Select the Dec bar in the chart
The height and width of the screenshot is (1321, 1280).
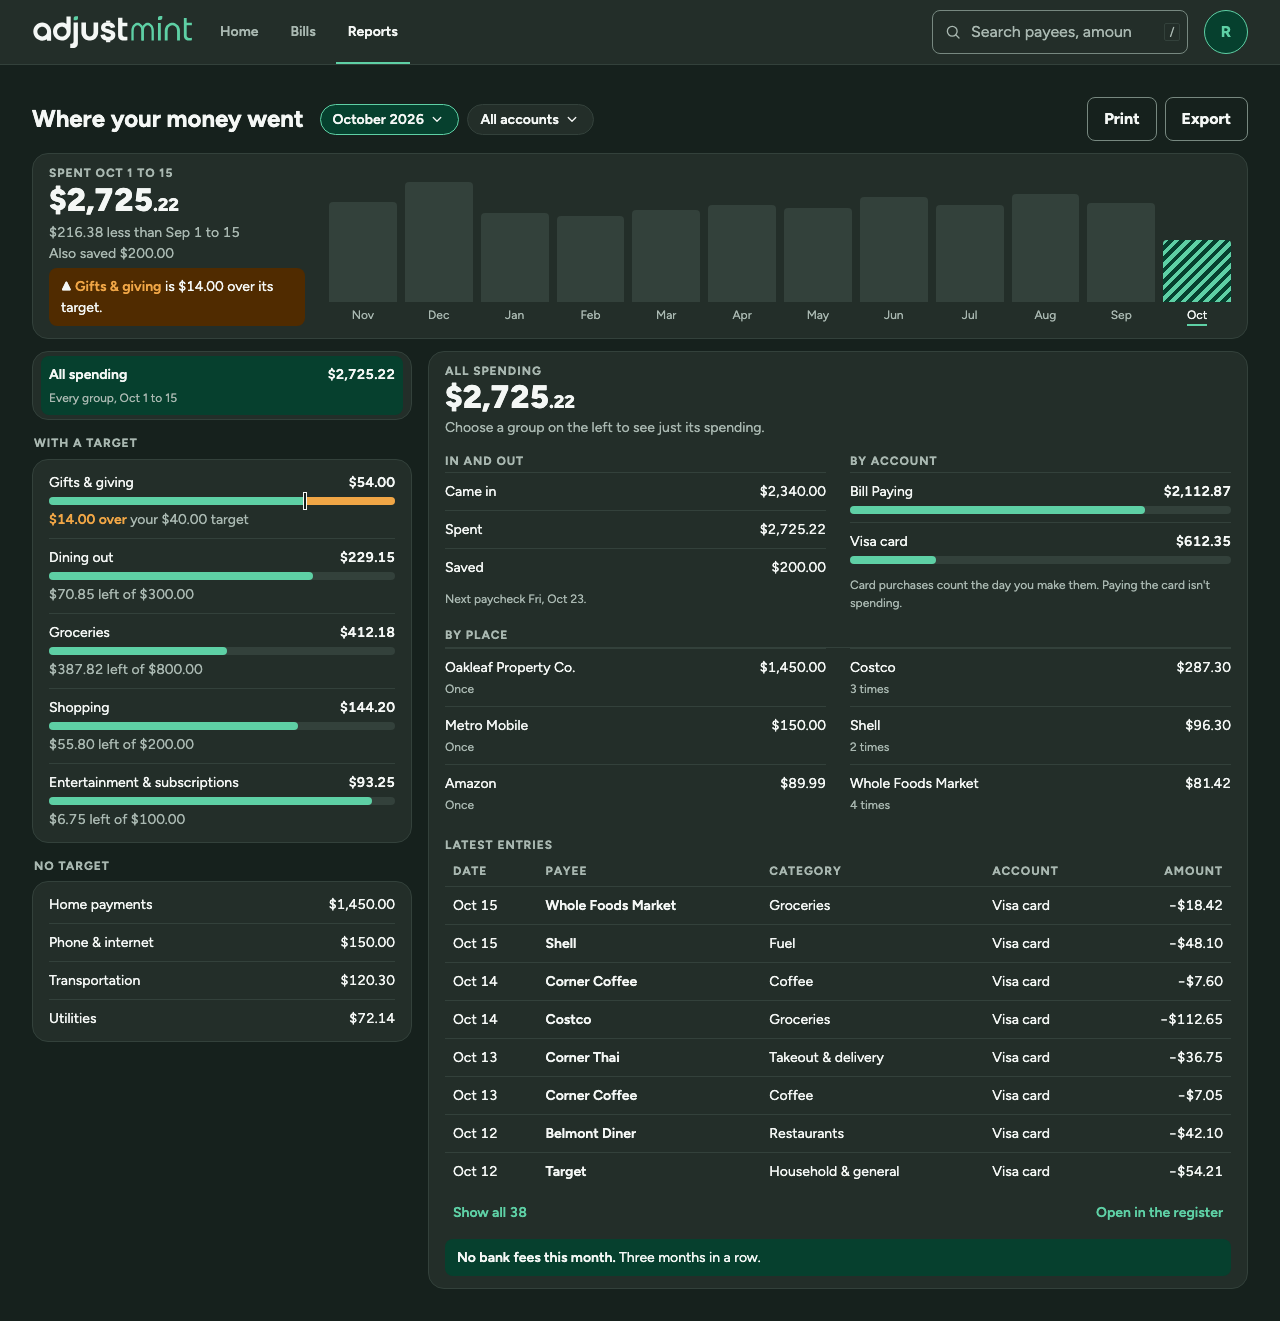(x=439, y=242)
